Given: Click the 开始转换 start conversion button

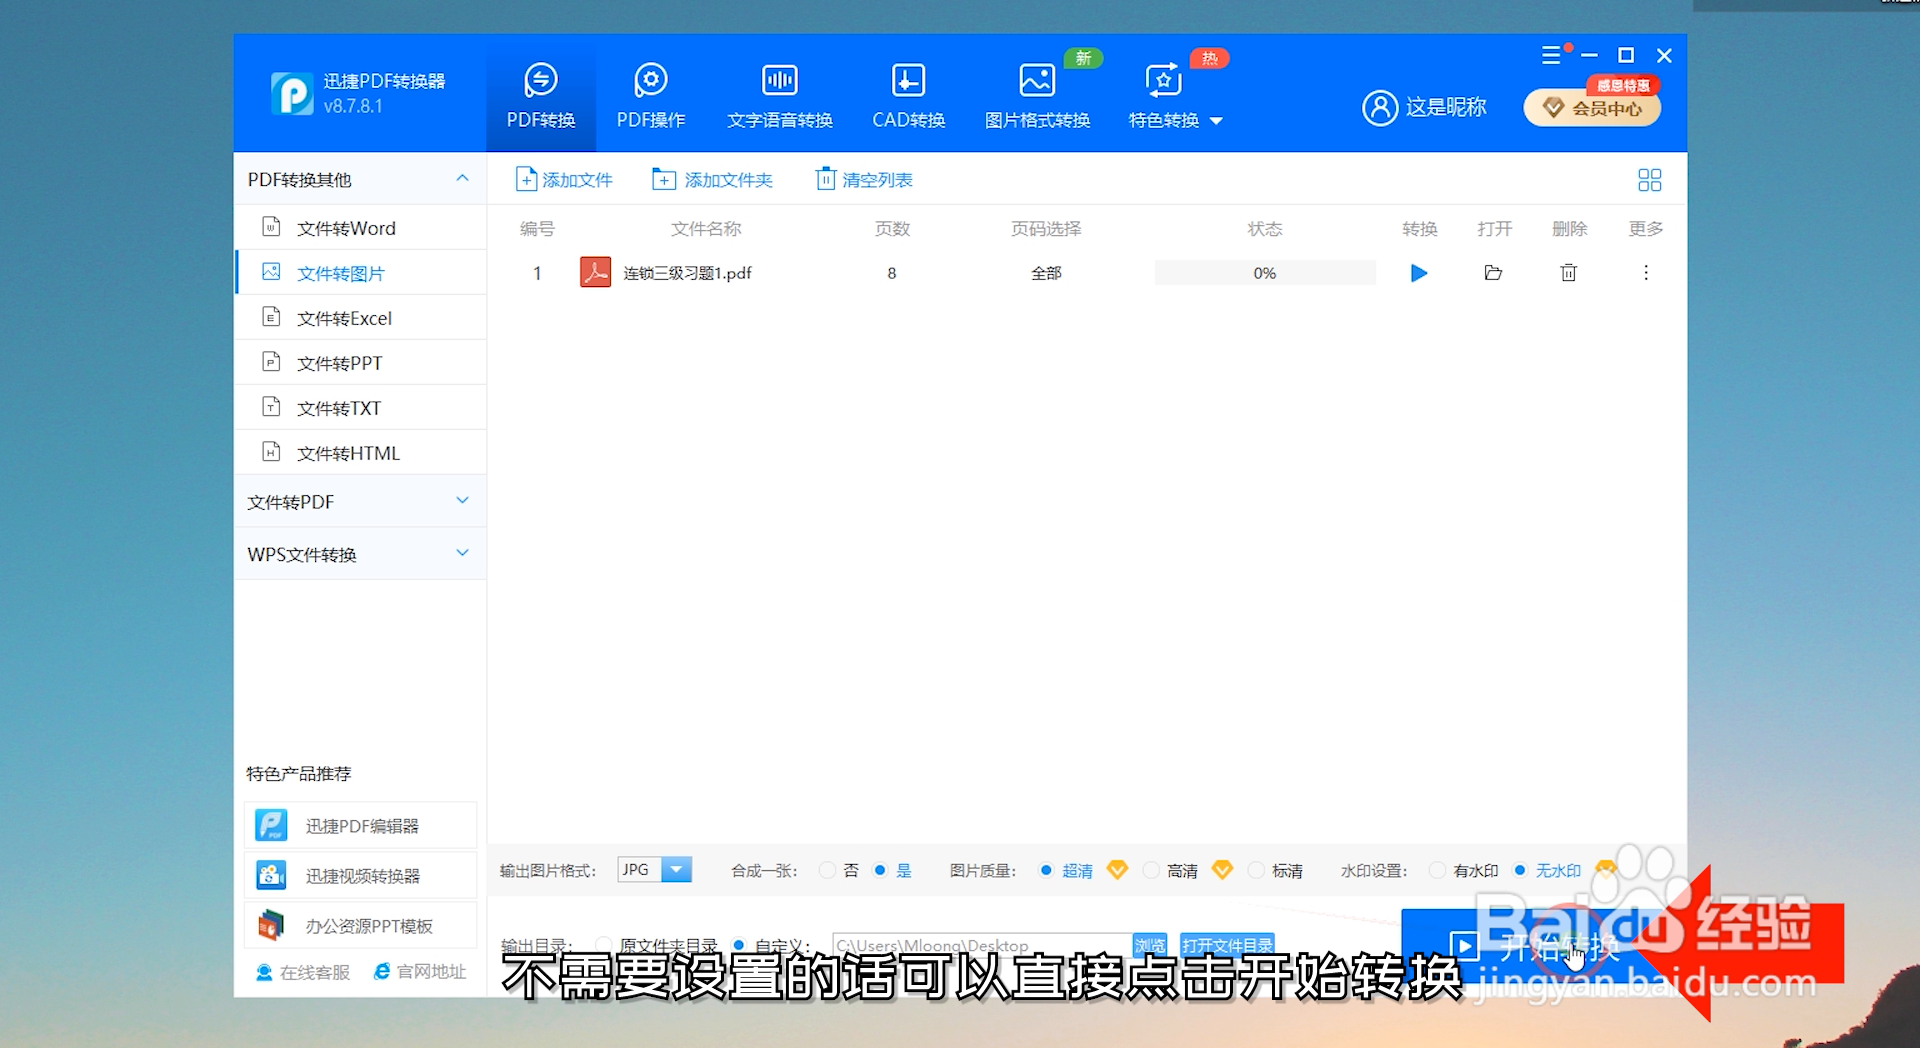Looking at the screenshot, I should pos(1533,946).
